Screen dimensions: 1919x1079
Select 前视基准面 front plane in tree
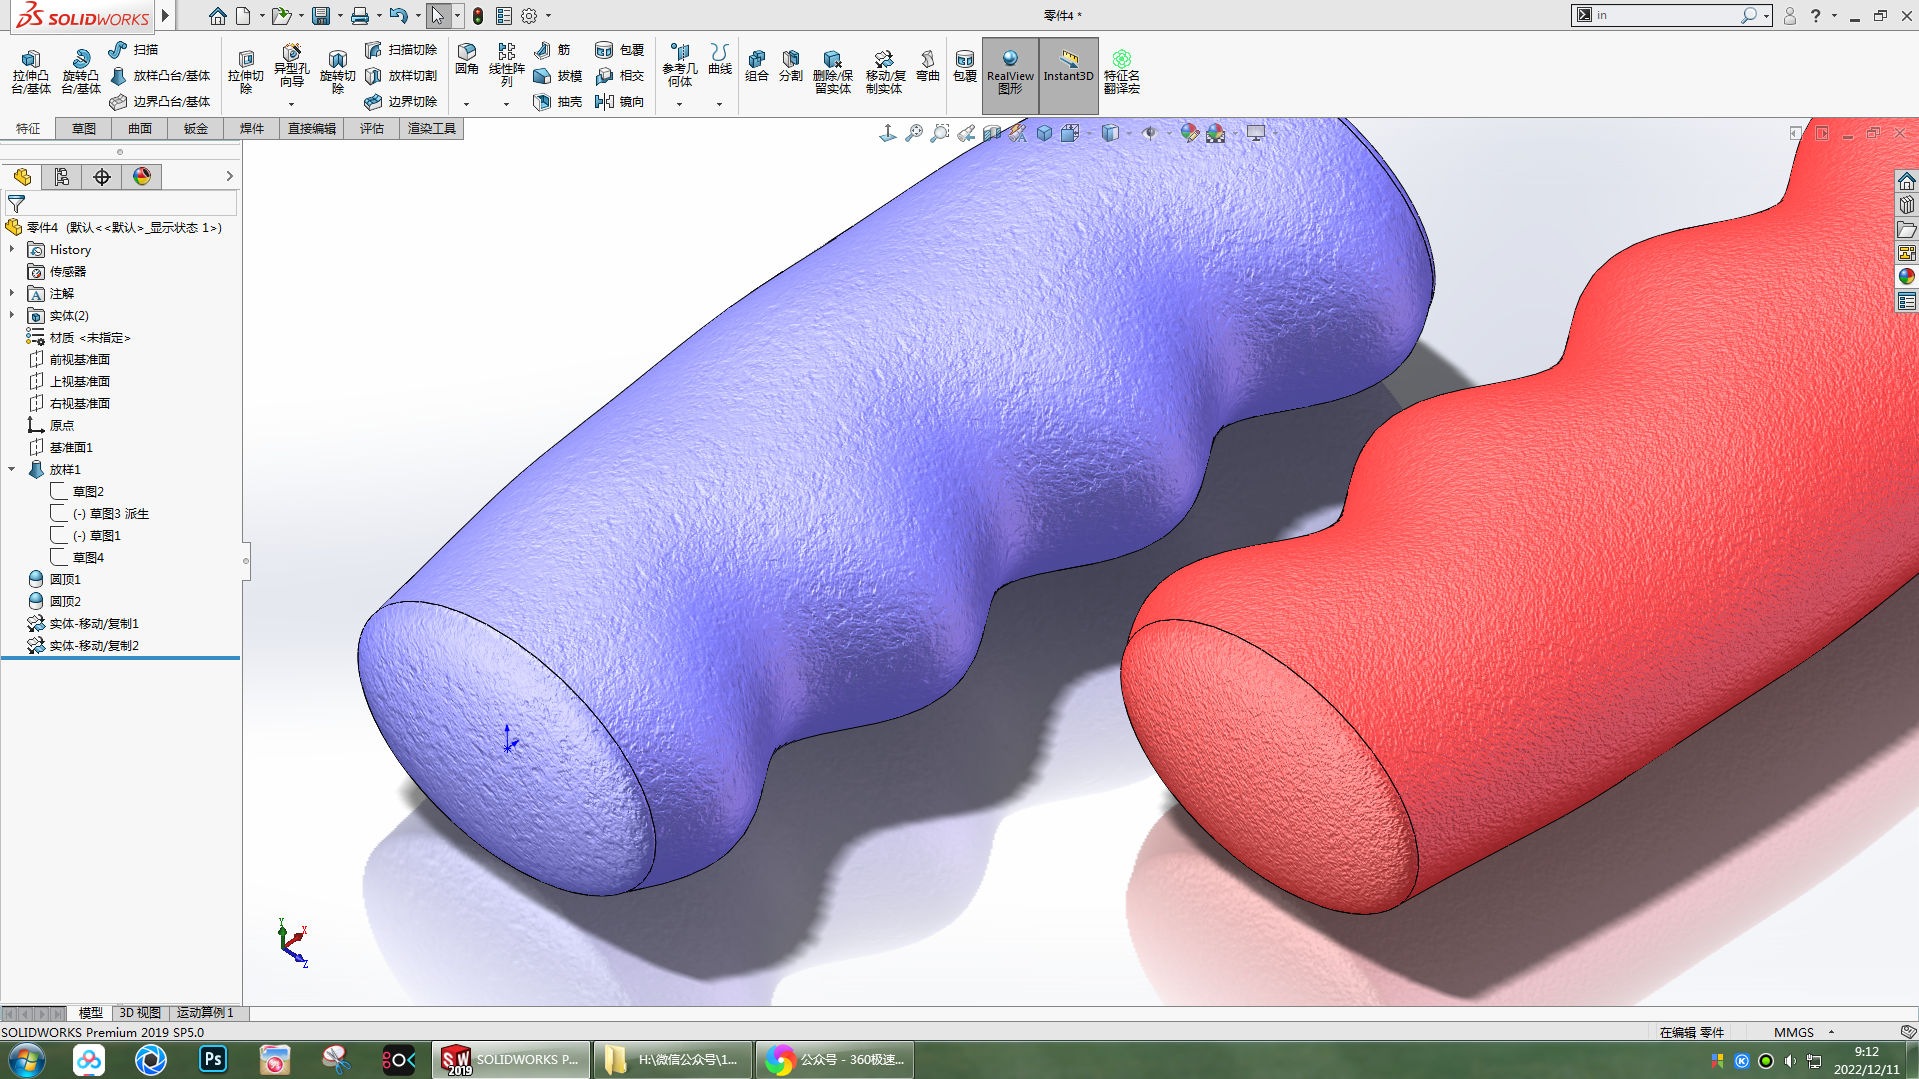pyautogui.click(x=80, y=360)
